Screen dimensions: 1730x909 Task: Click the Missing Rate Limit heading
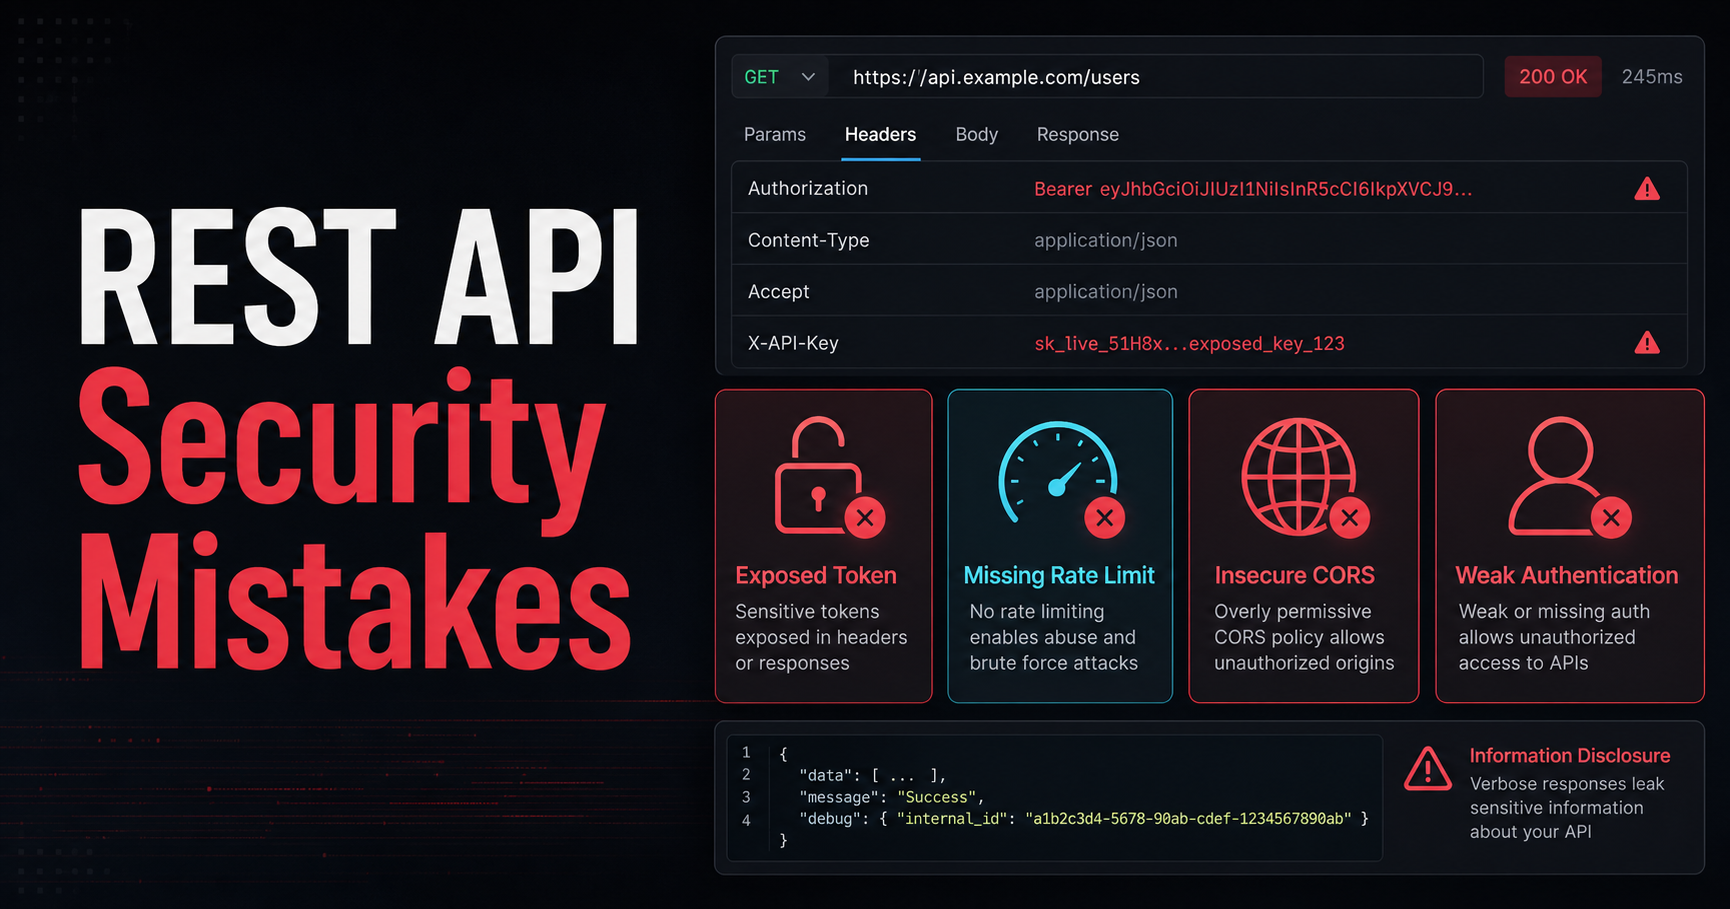(x=1059, y=575)
